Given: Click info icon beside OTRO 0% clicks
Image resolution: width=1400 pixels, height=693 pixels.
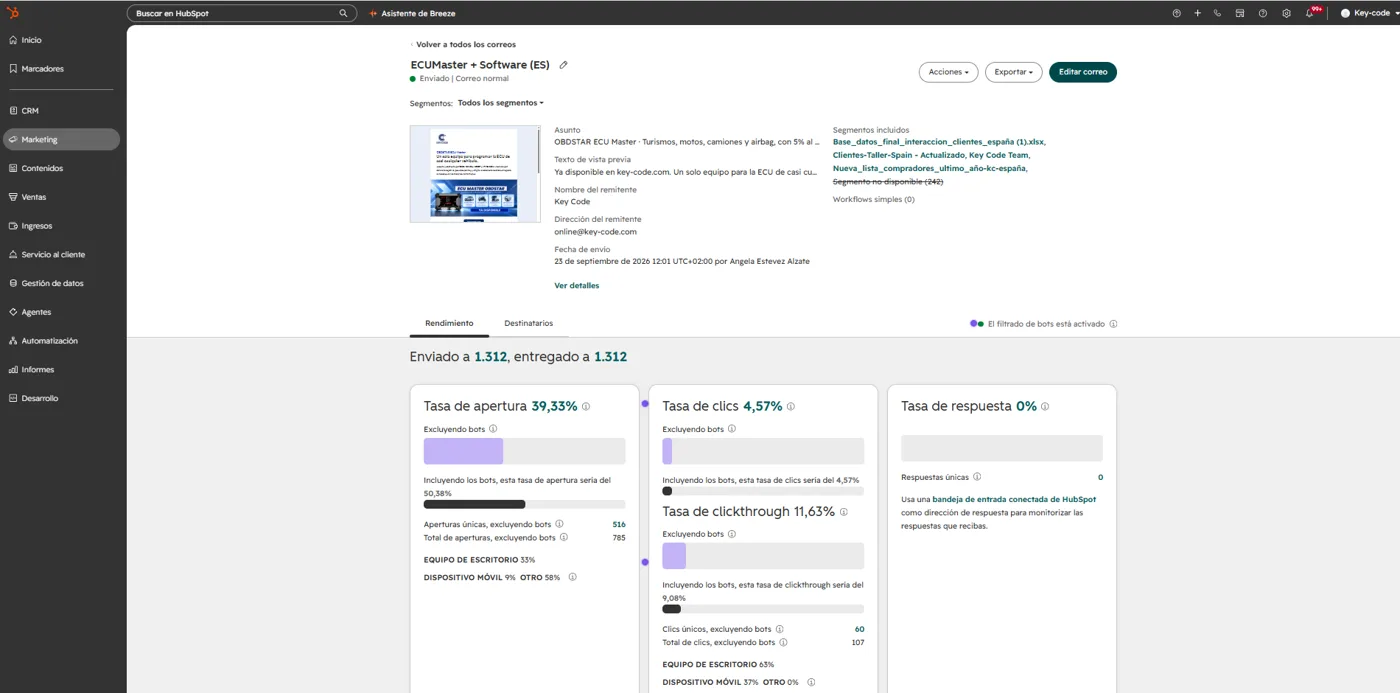Looking at the screenshot, I should click(x=811, y=682).
